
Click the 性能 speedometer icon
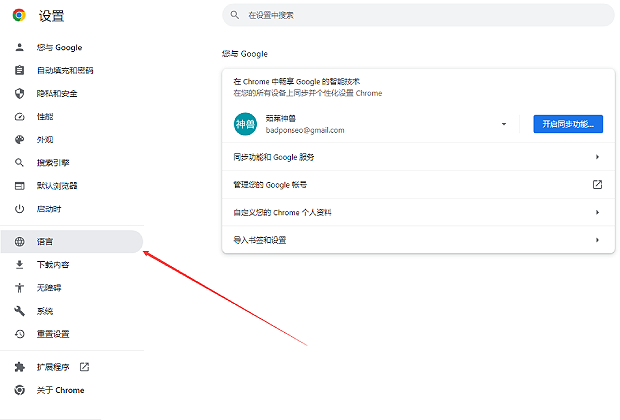pyautogui.click(x=19, y=117)
